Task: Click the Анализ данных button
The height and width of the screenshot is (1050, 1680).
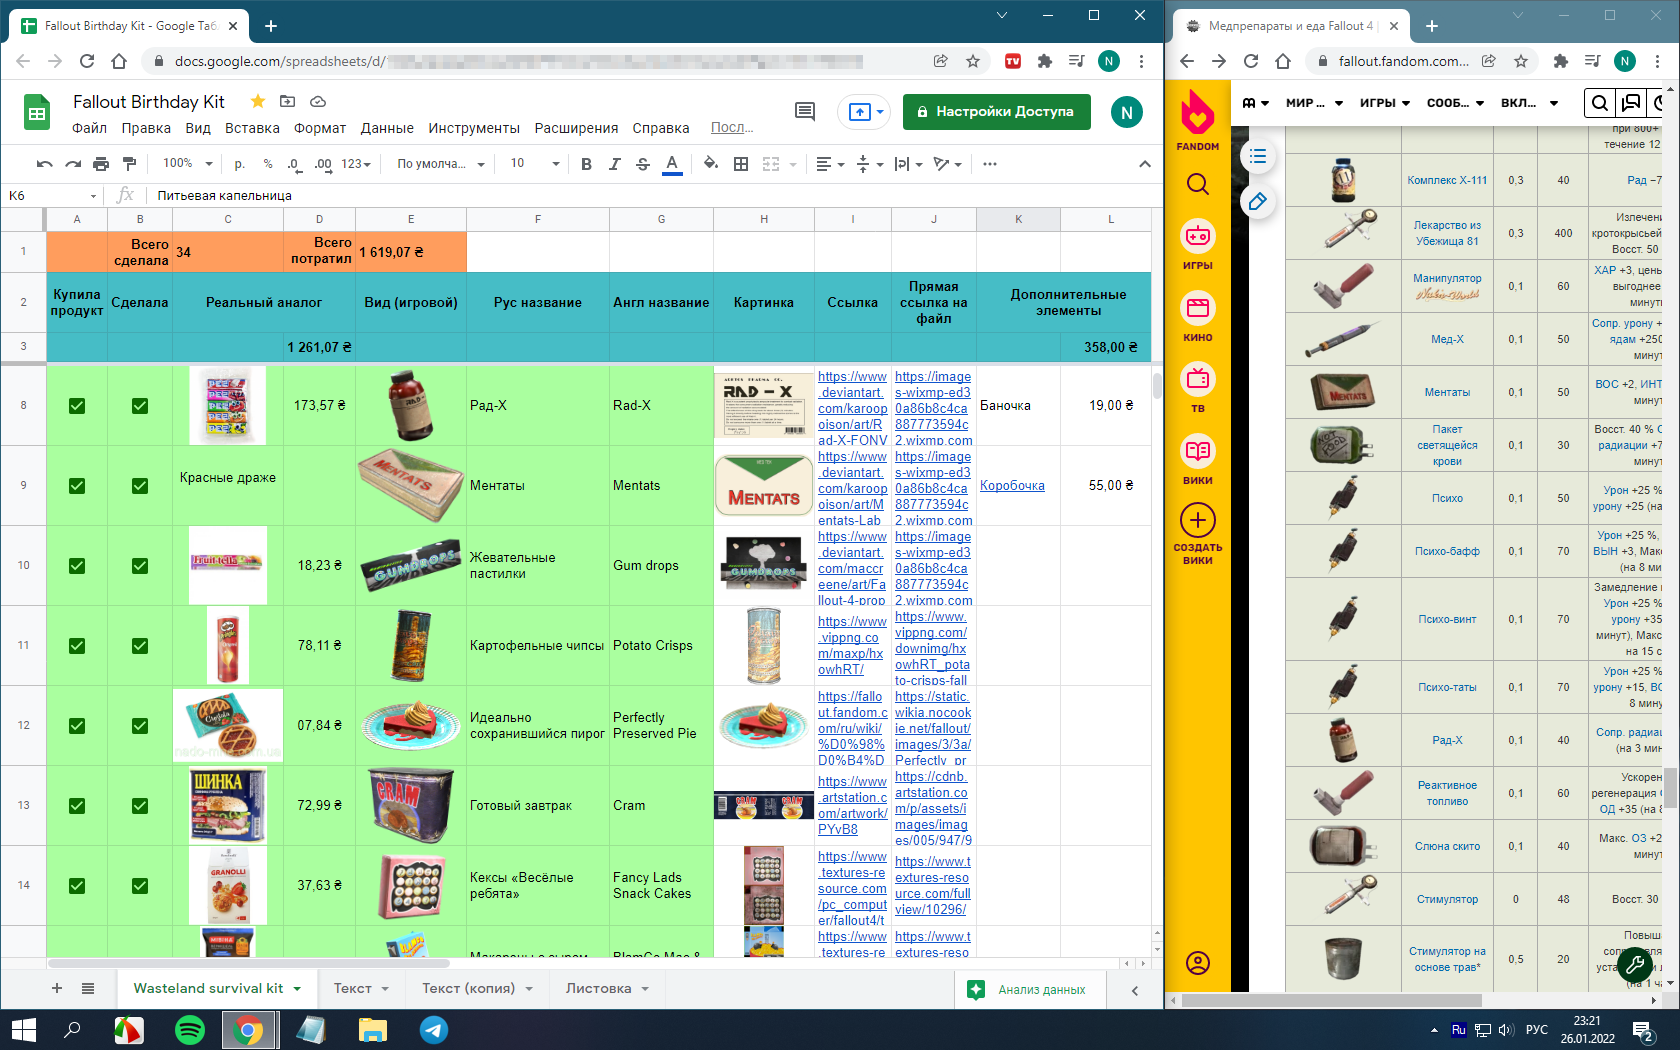Action: tap(1029, 989)
